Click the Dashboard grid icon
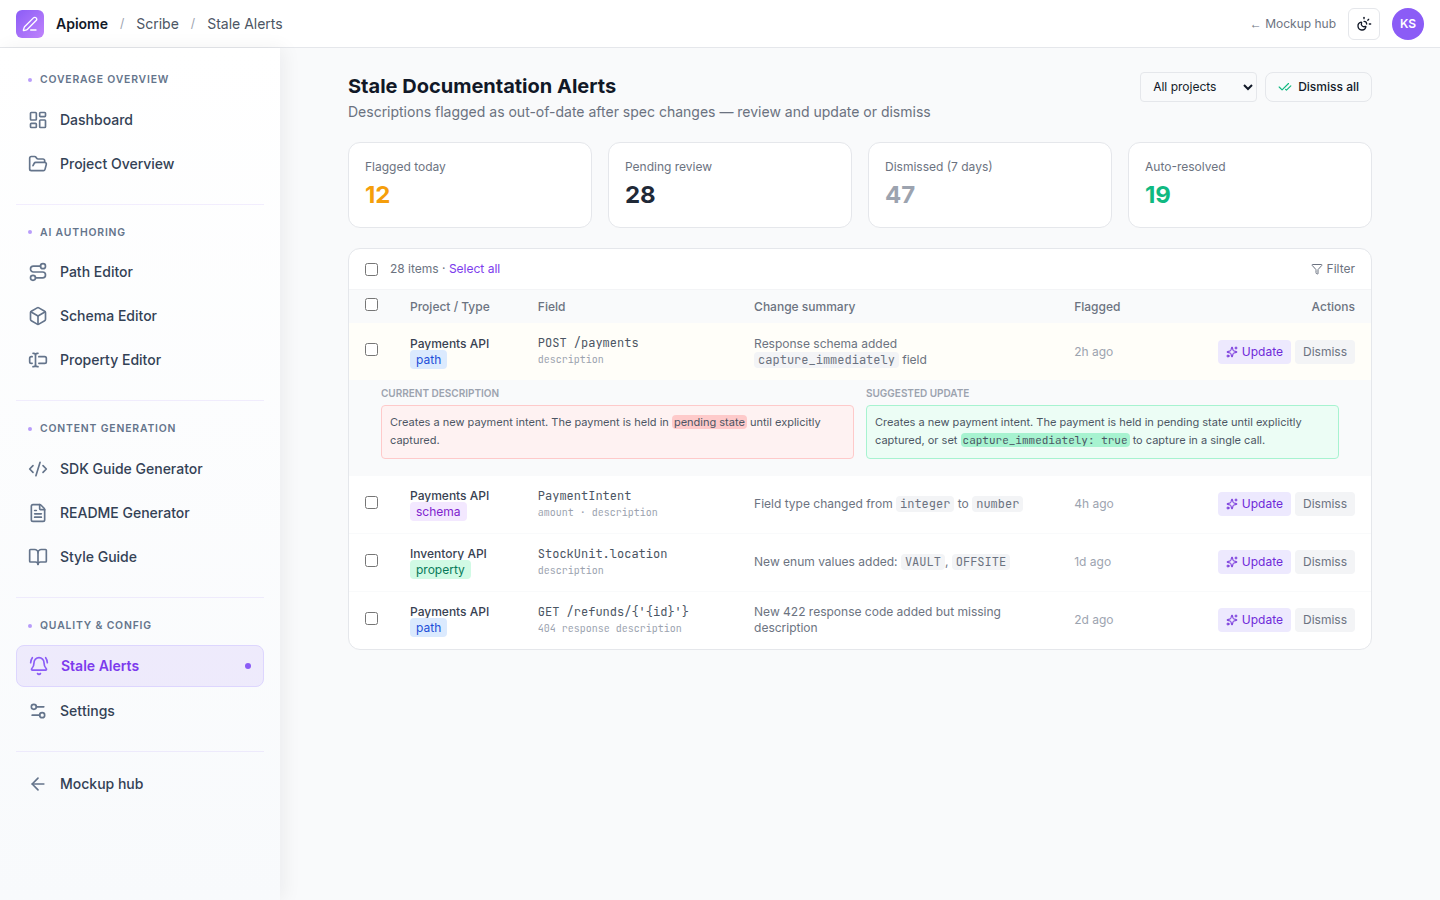 click(38, 120)
